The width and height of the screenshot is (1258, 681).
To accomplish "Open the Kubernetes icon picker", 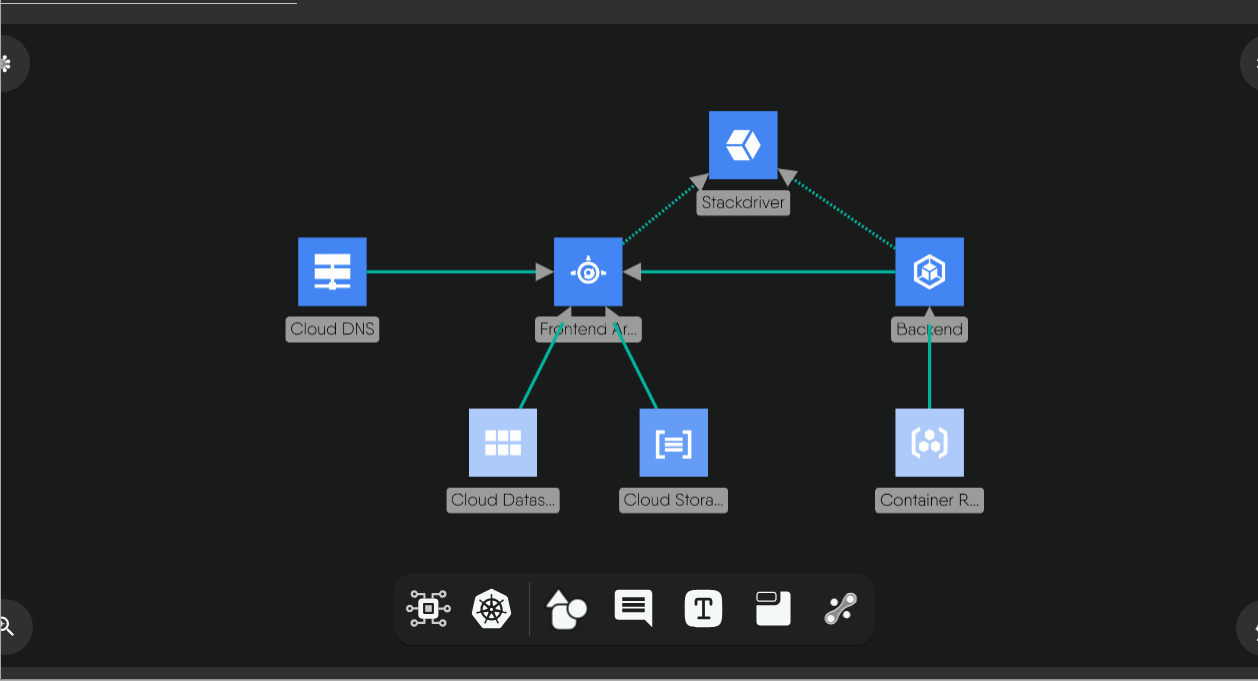I will pos(489,608).
